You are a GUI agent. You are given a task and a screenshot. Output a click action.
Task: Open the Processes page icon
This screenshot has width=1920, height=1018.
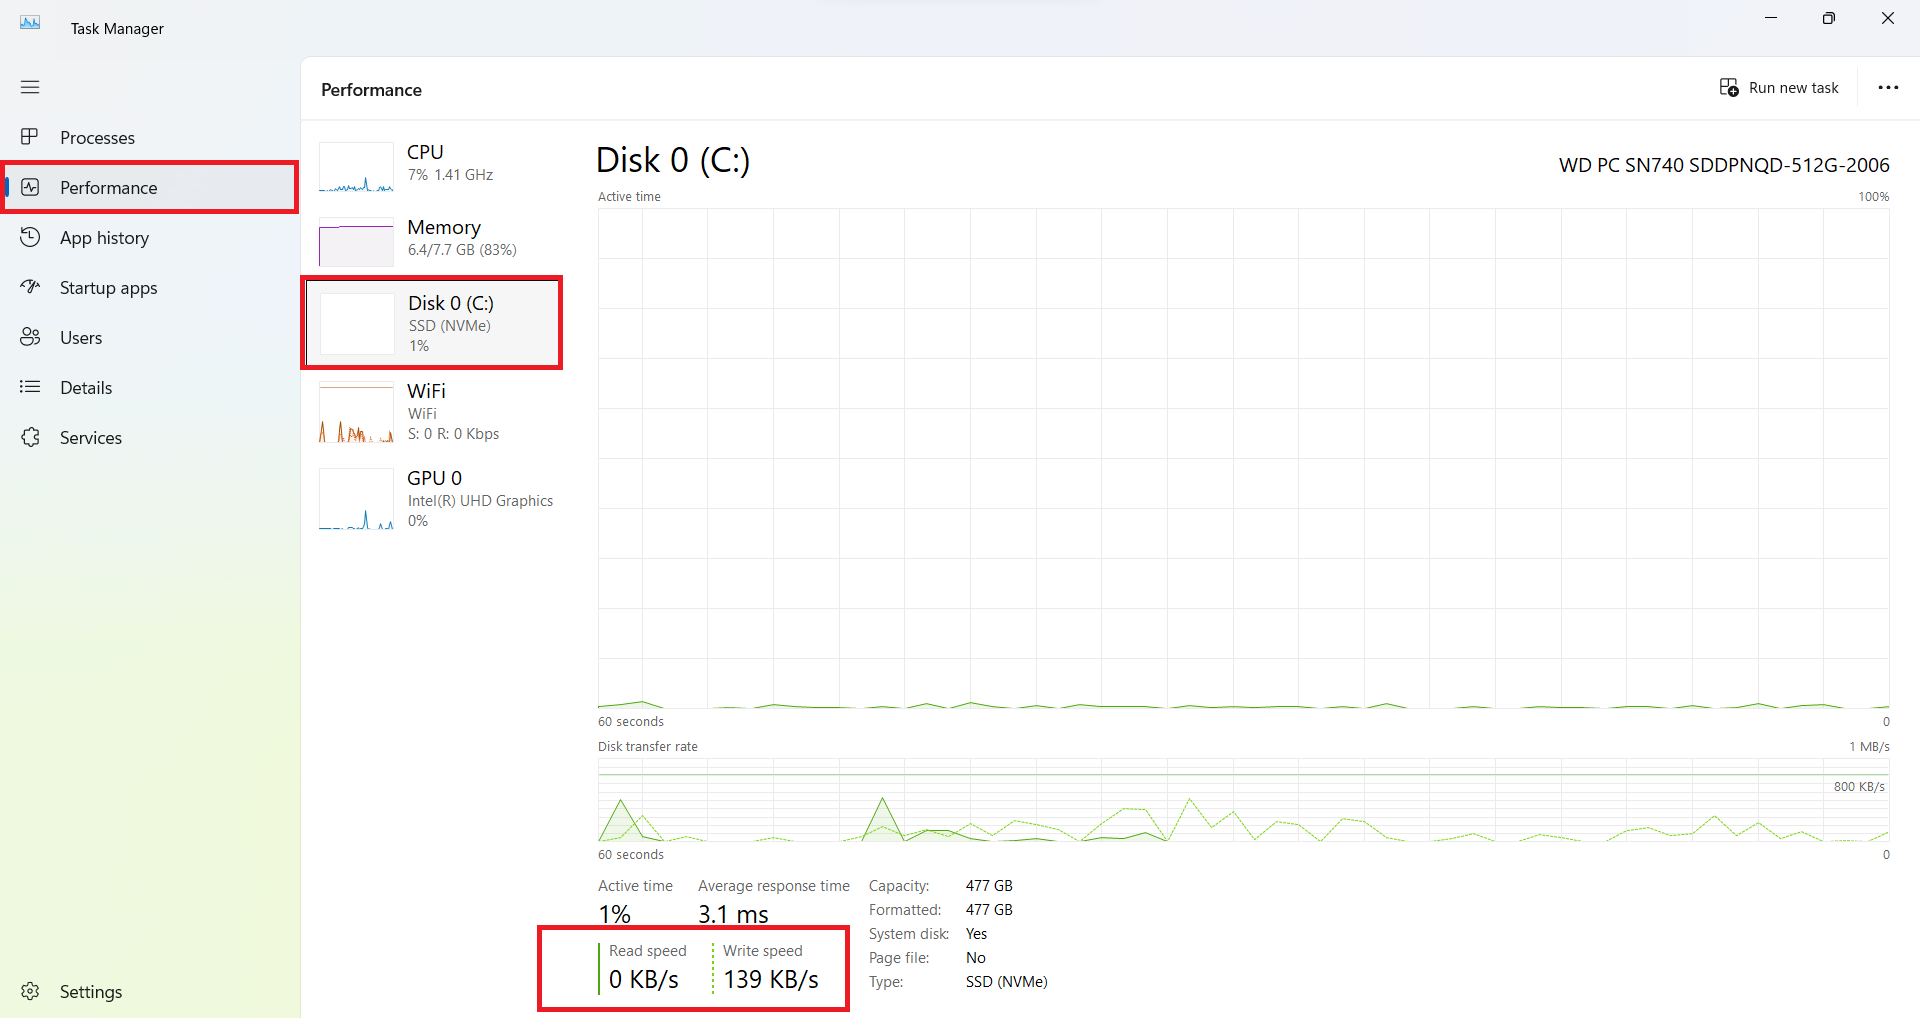pos(30,137)
